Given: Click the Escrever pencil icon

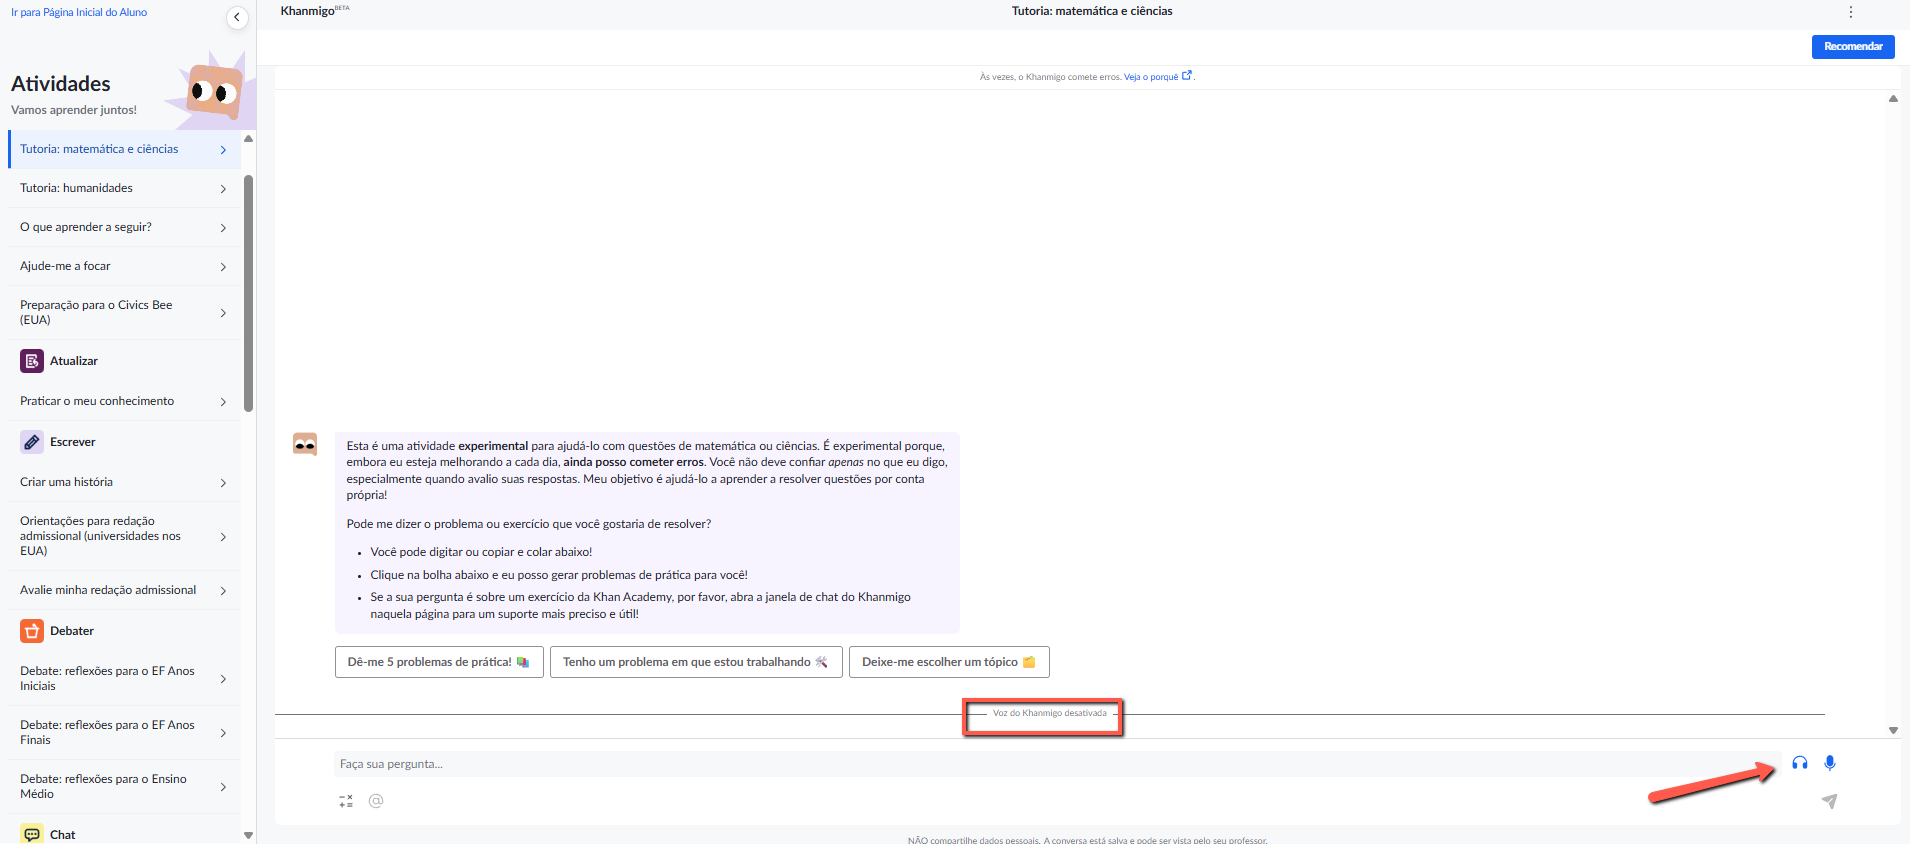Looking at the screenshot, I should tap(32, 442).
